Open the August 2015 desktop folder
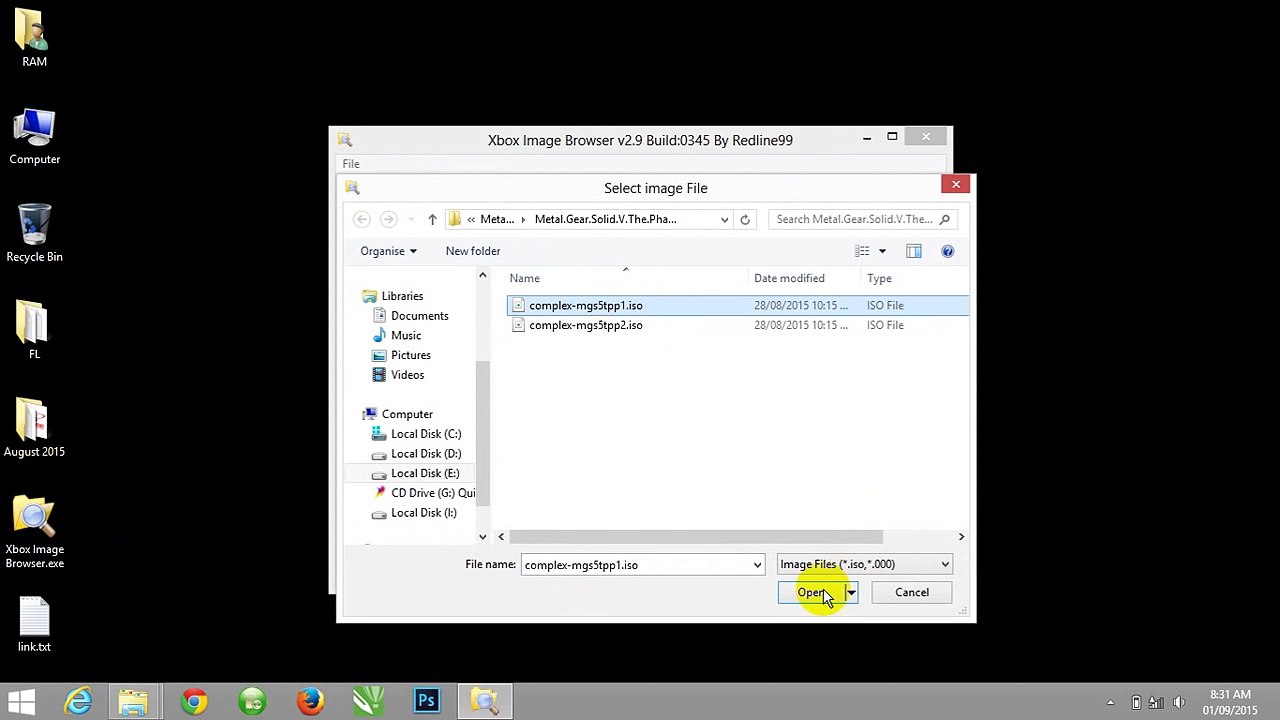 point(34,429)
